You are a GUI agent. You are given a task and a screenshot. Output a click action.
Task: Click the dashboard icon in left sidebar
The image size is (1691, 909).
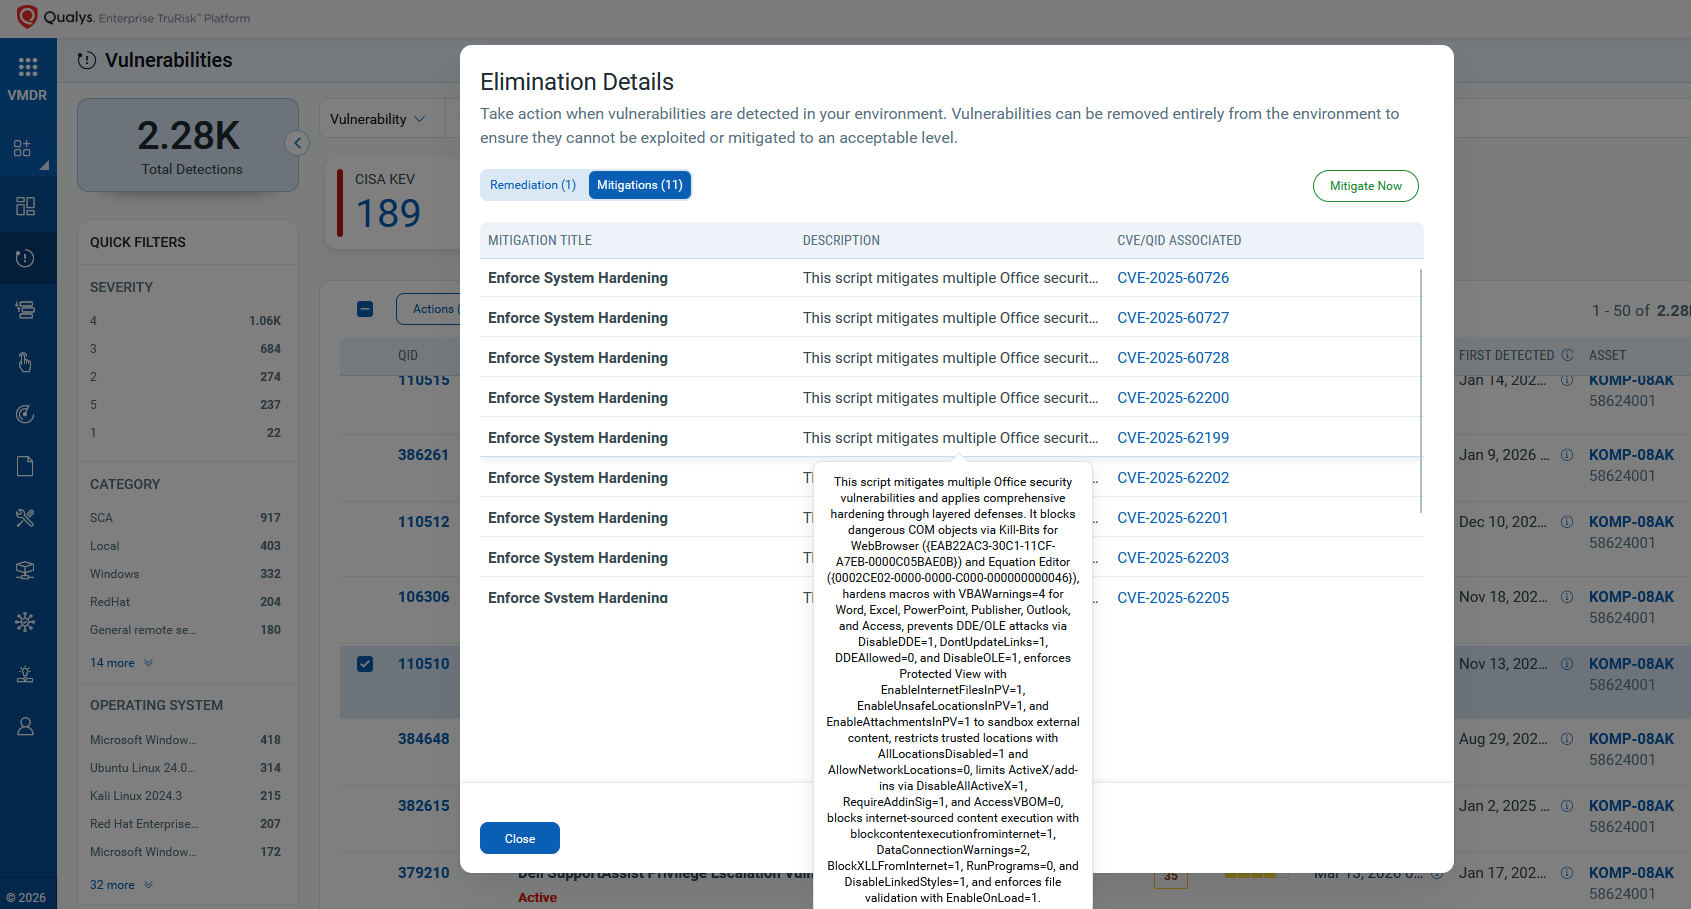[26, 206]
